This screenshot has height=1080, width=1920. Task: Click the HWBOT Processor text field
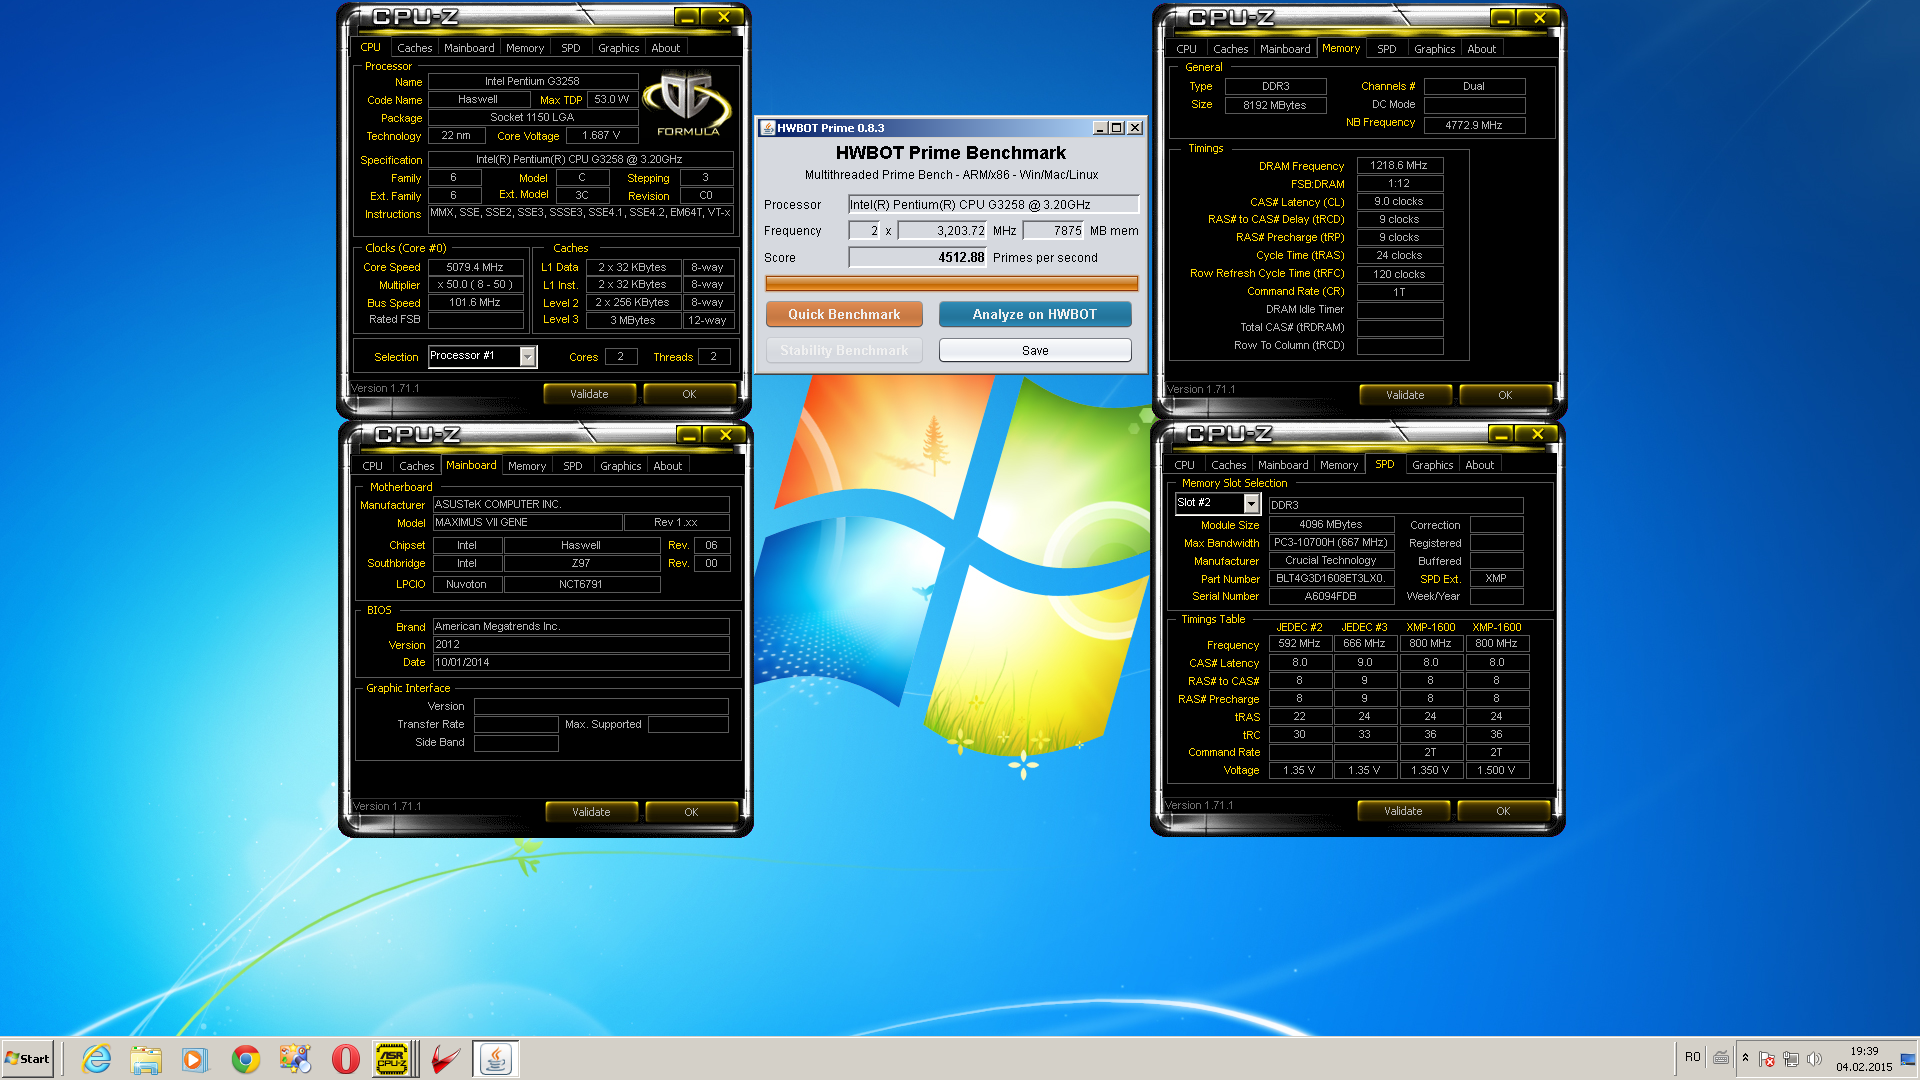(993, 204)
